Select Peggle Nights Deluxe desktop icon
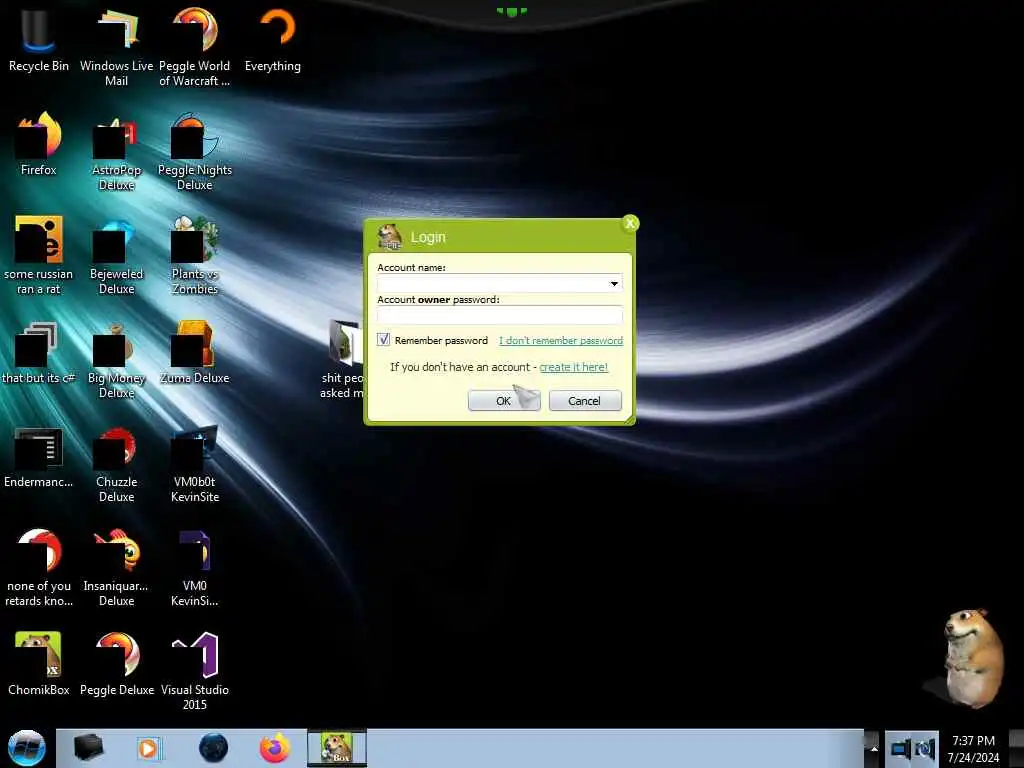The height and width of the screenshot is (768, 1024). [195, 152]
